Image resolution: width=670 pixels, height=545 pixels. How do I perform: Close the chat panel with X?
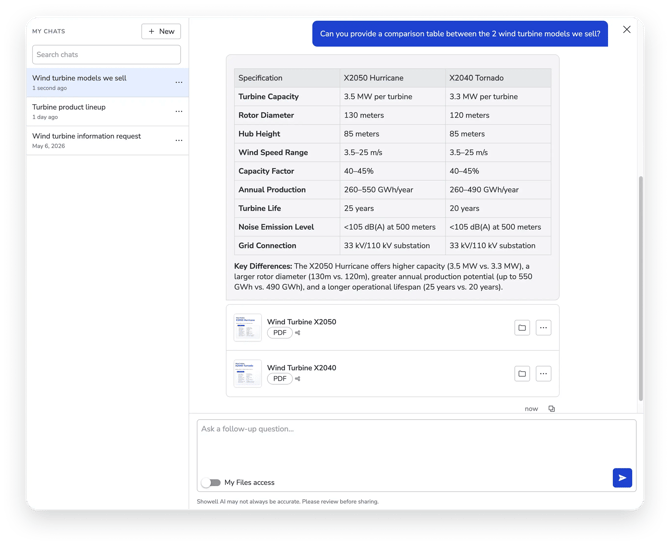pyautogui.click(x=626, y=29)
